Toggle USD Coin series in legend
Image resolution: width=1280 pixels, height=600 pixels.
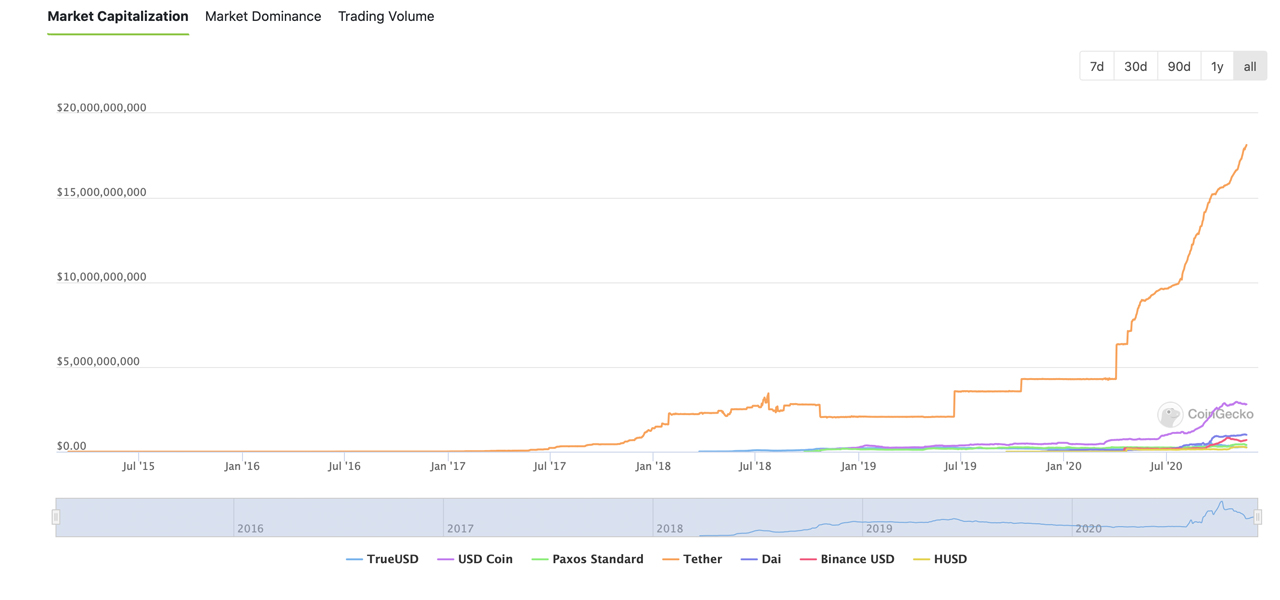tap(475, 559)
